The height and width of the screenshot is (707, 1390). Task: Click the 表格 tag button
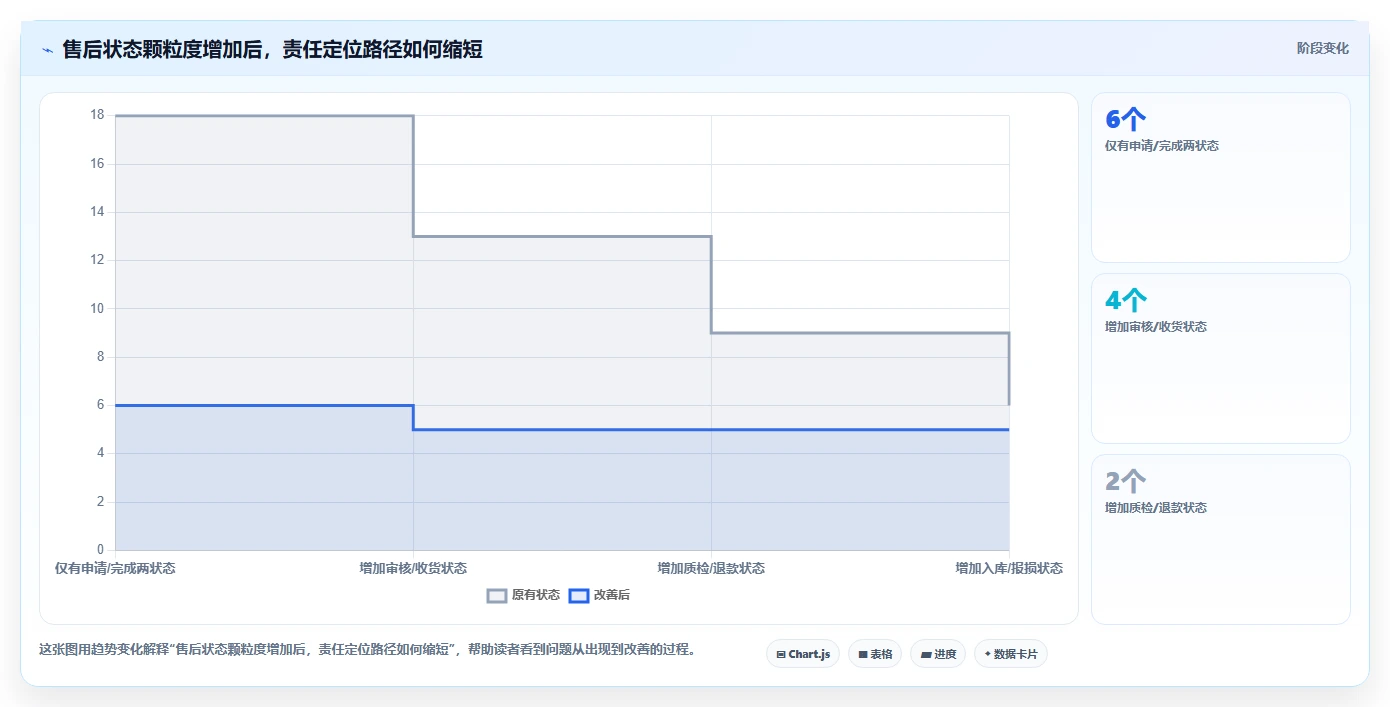(875, 654)
